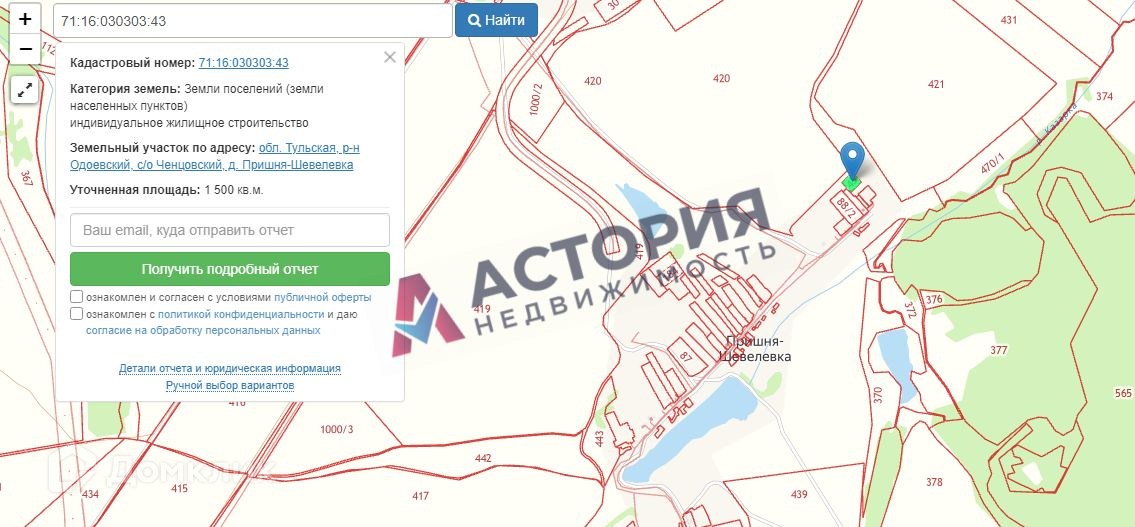Toggle fullscreen map view
Image resolution: width=1135 pixels, height=527 pixels.
point(25,90)
